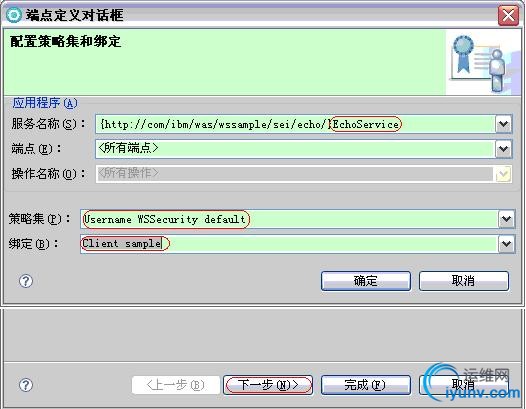526x409 pixels.
Task: Close the 端点定义对话框 dialog
Action: tap(508, 15)
